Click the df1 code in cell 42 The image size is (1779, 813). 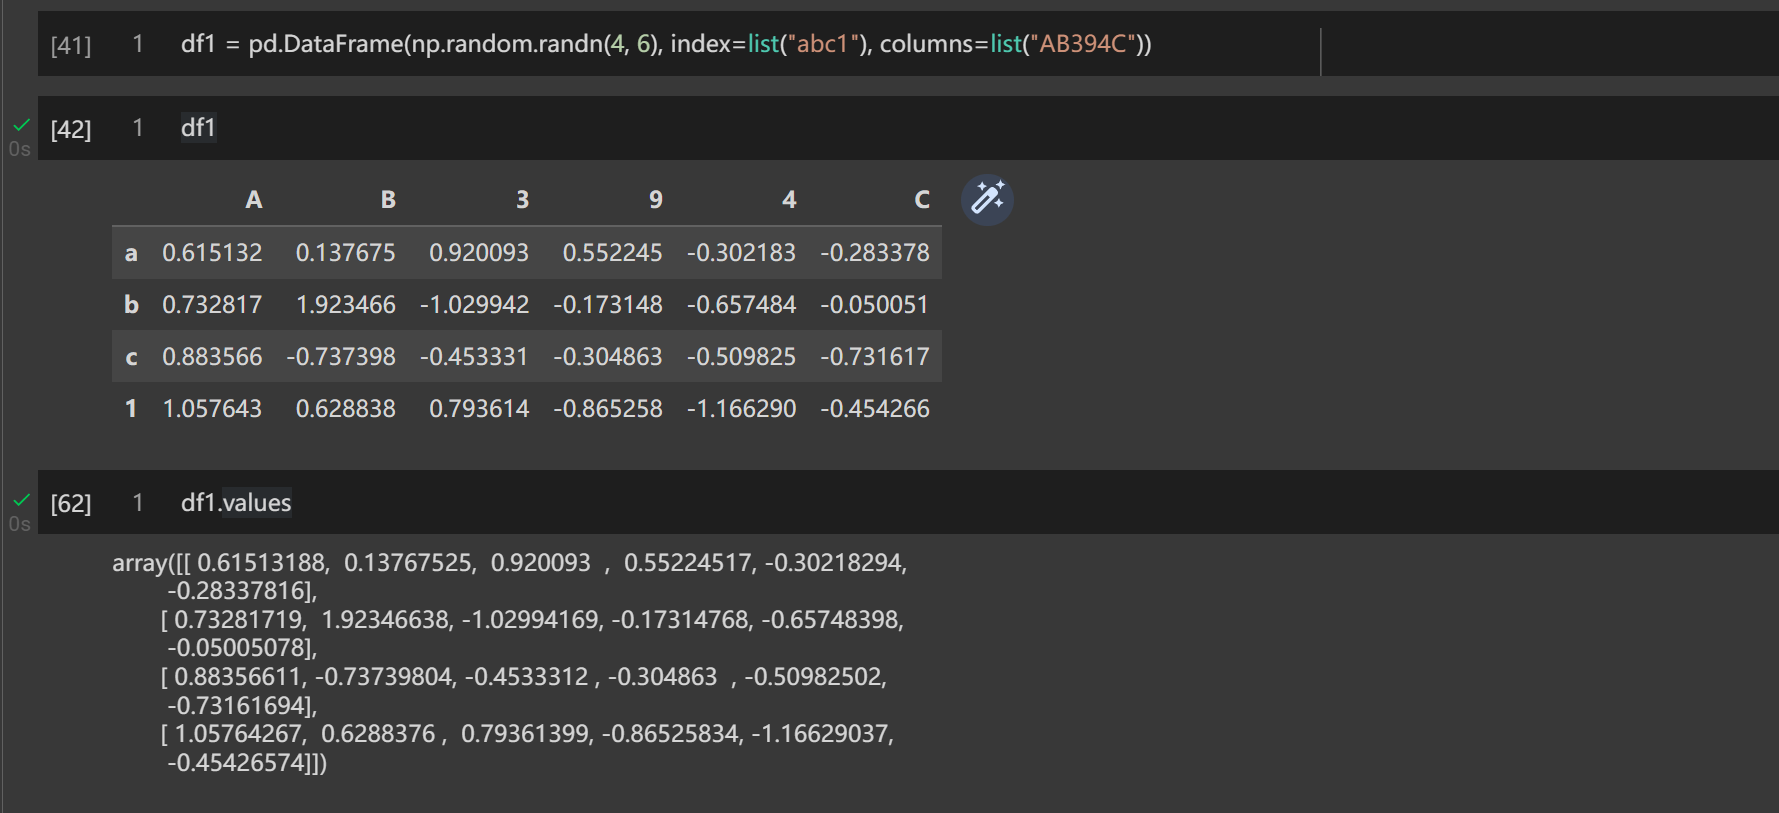[x=198, y=127]
